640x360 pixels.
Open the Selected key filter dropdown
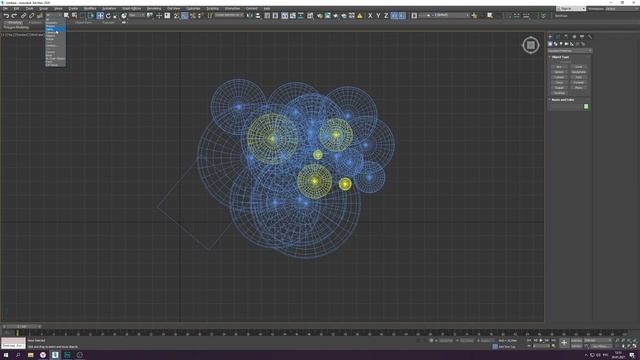597,340
